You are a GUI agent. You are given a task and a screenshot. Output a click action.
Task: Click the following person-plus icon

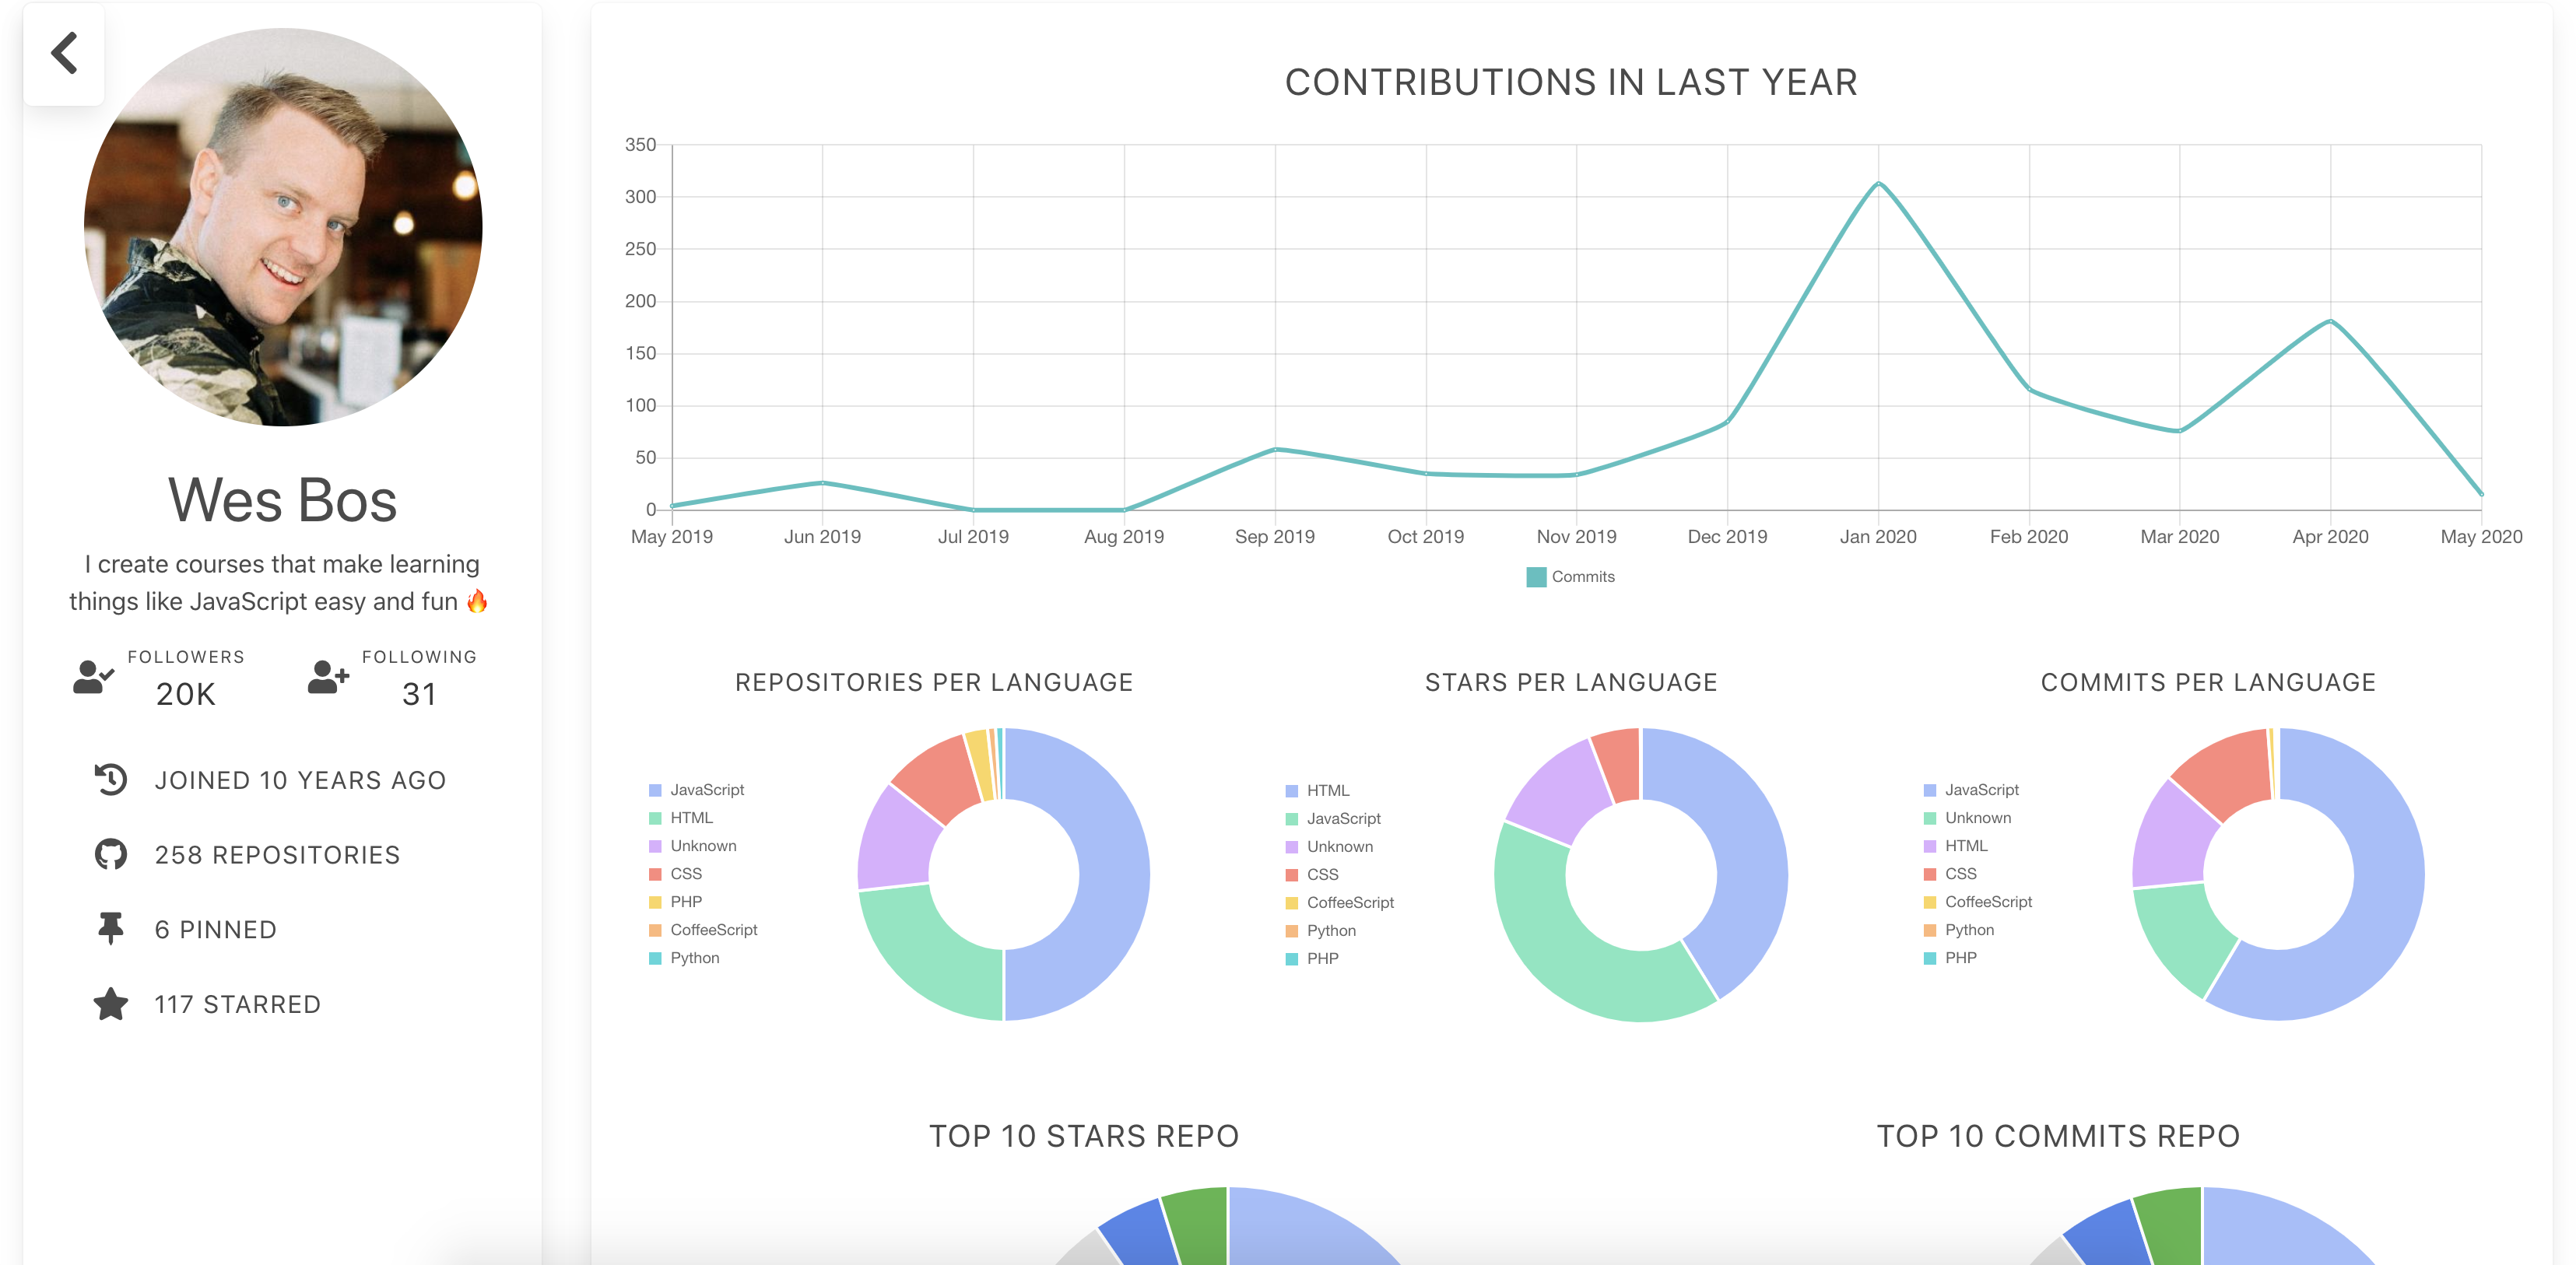click(328, 677)
